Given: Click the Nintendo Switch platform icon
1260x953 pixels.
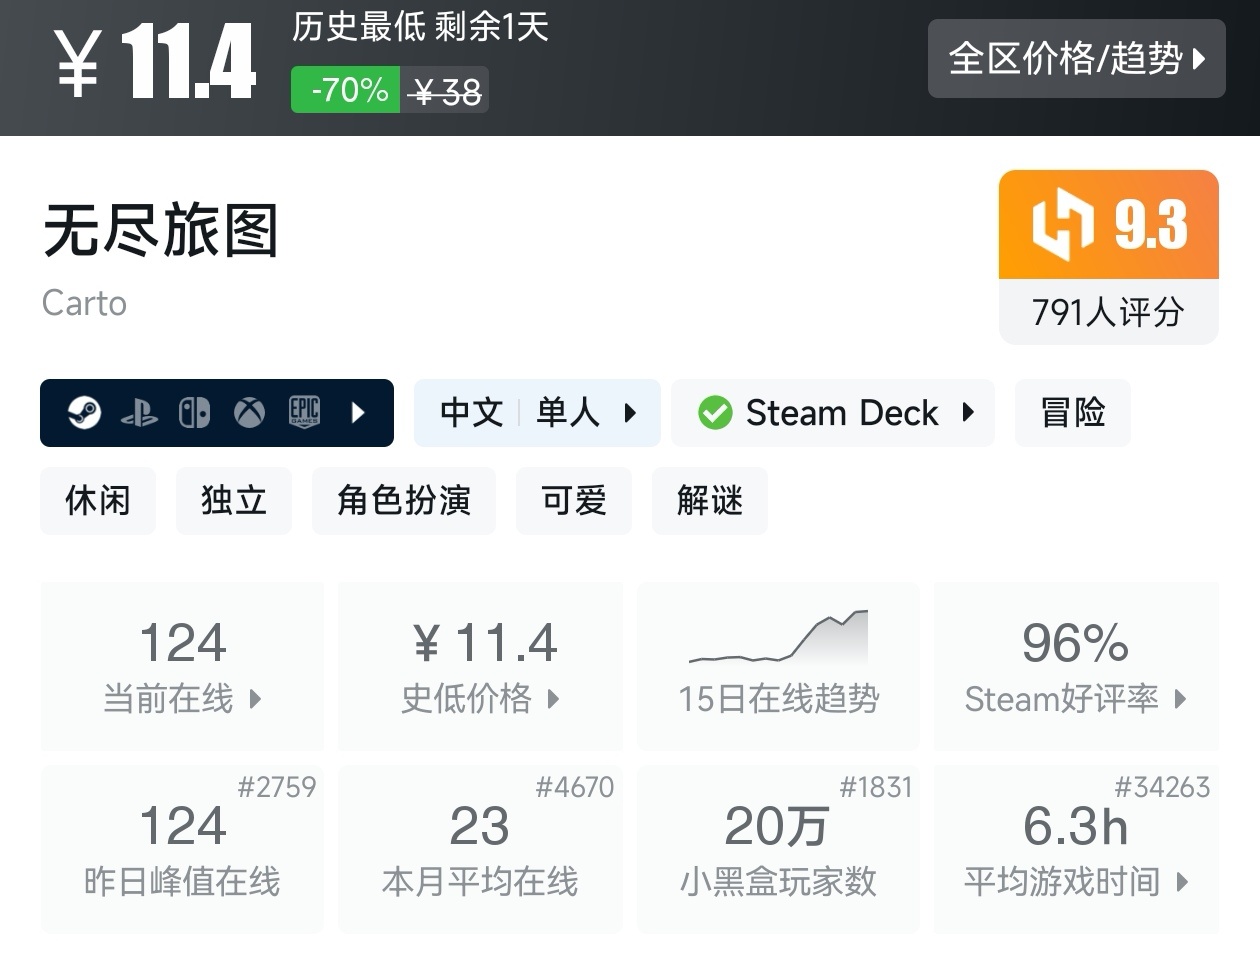Looking at the screenshot, I should [194, 413].
